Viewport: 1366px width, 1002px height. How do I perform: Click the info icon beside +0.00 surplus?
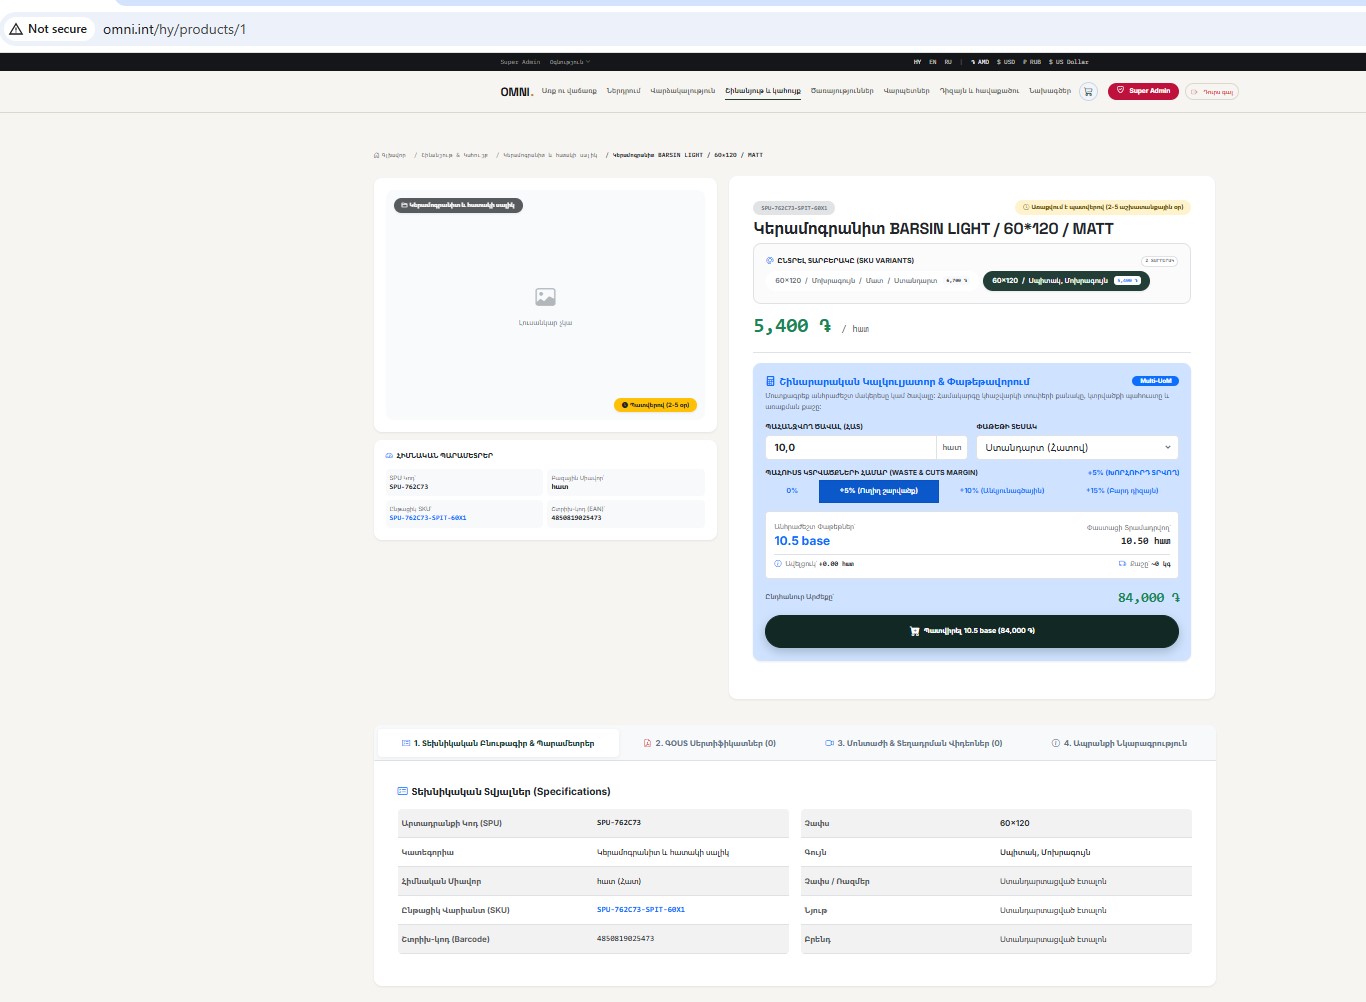[778, 564]
